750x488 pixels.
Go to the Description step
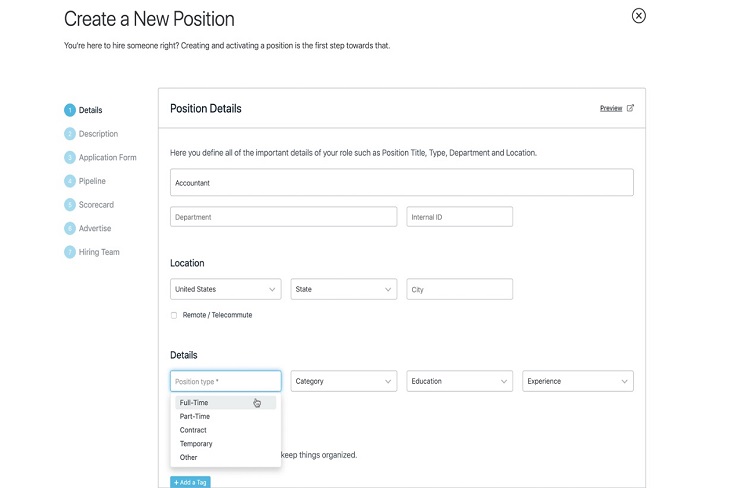click(x=98, y=133)
